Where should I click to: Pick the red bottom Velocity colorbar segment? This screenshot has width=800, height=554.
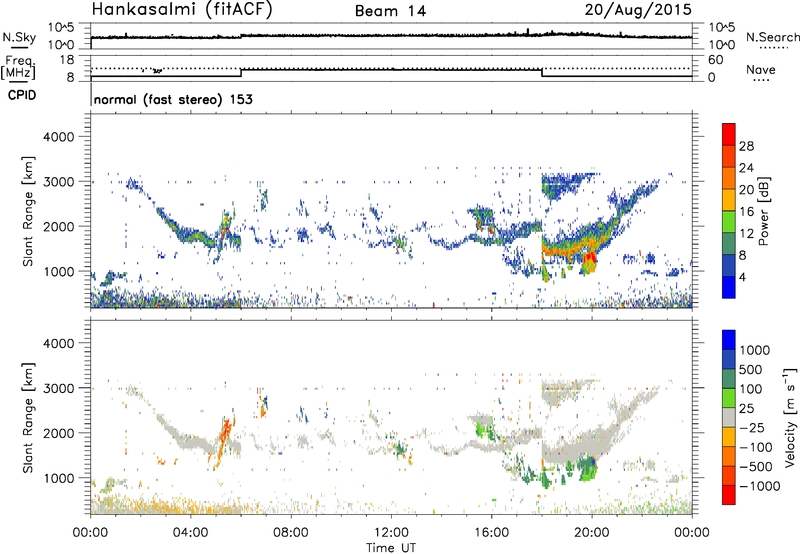[729, 495]
